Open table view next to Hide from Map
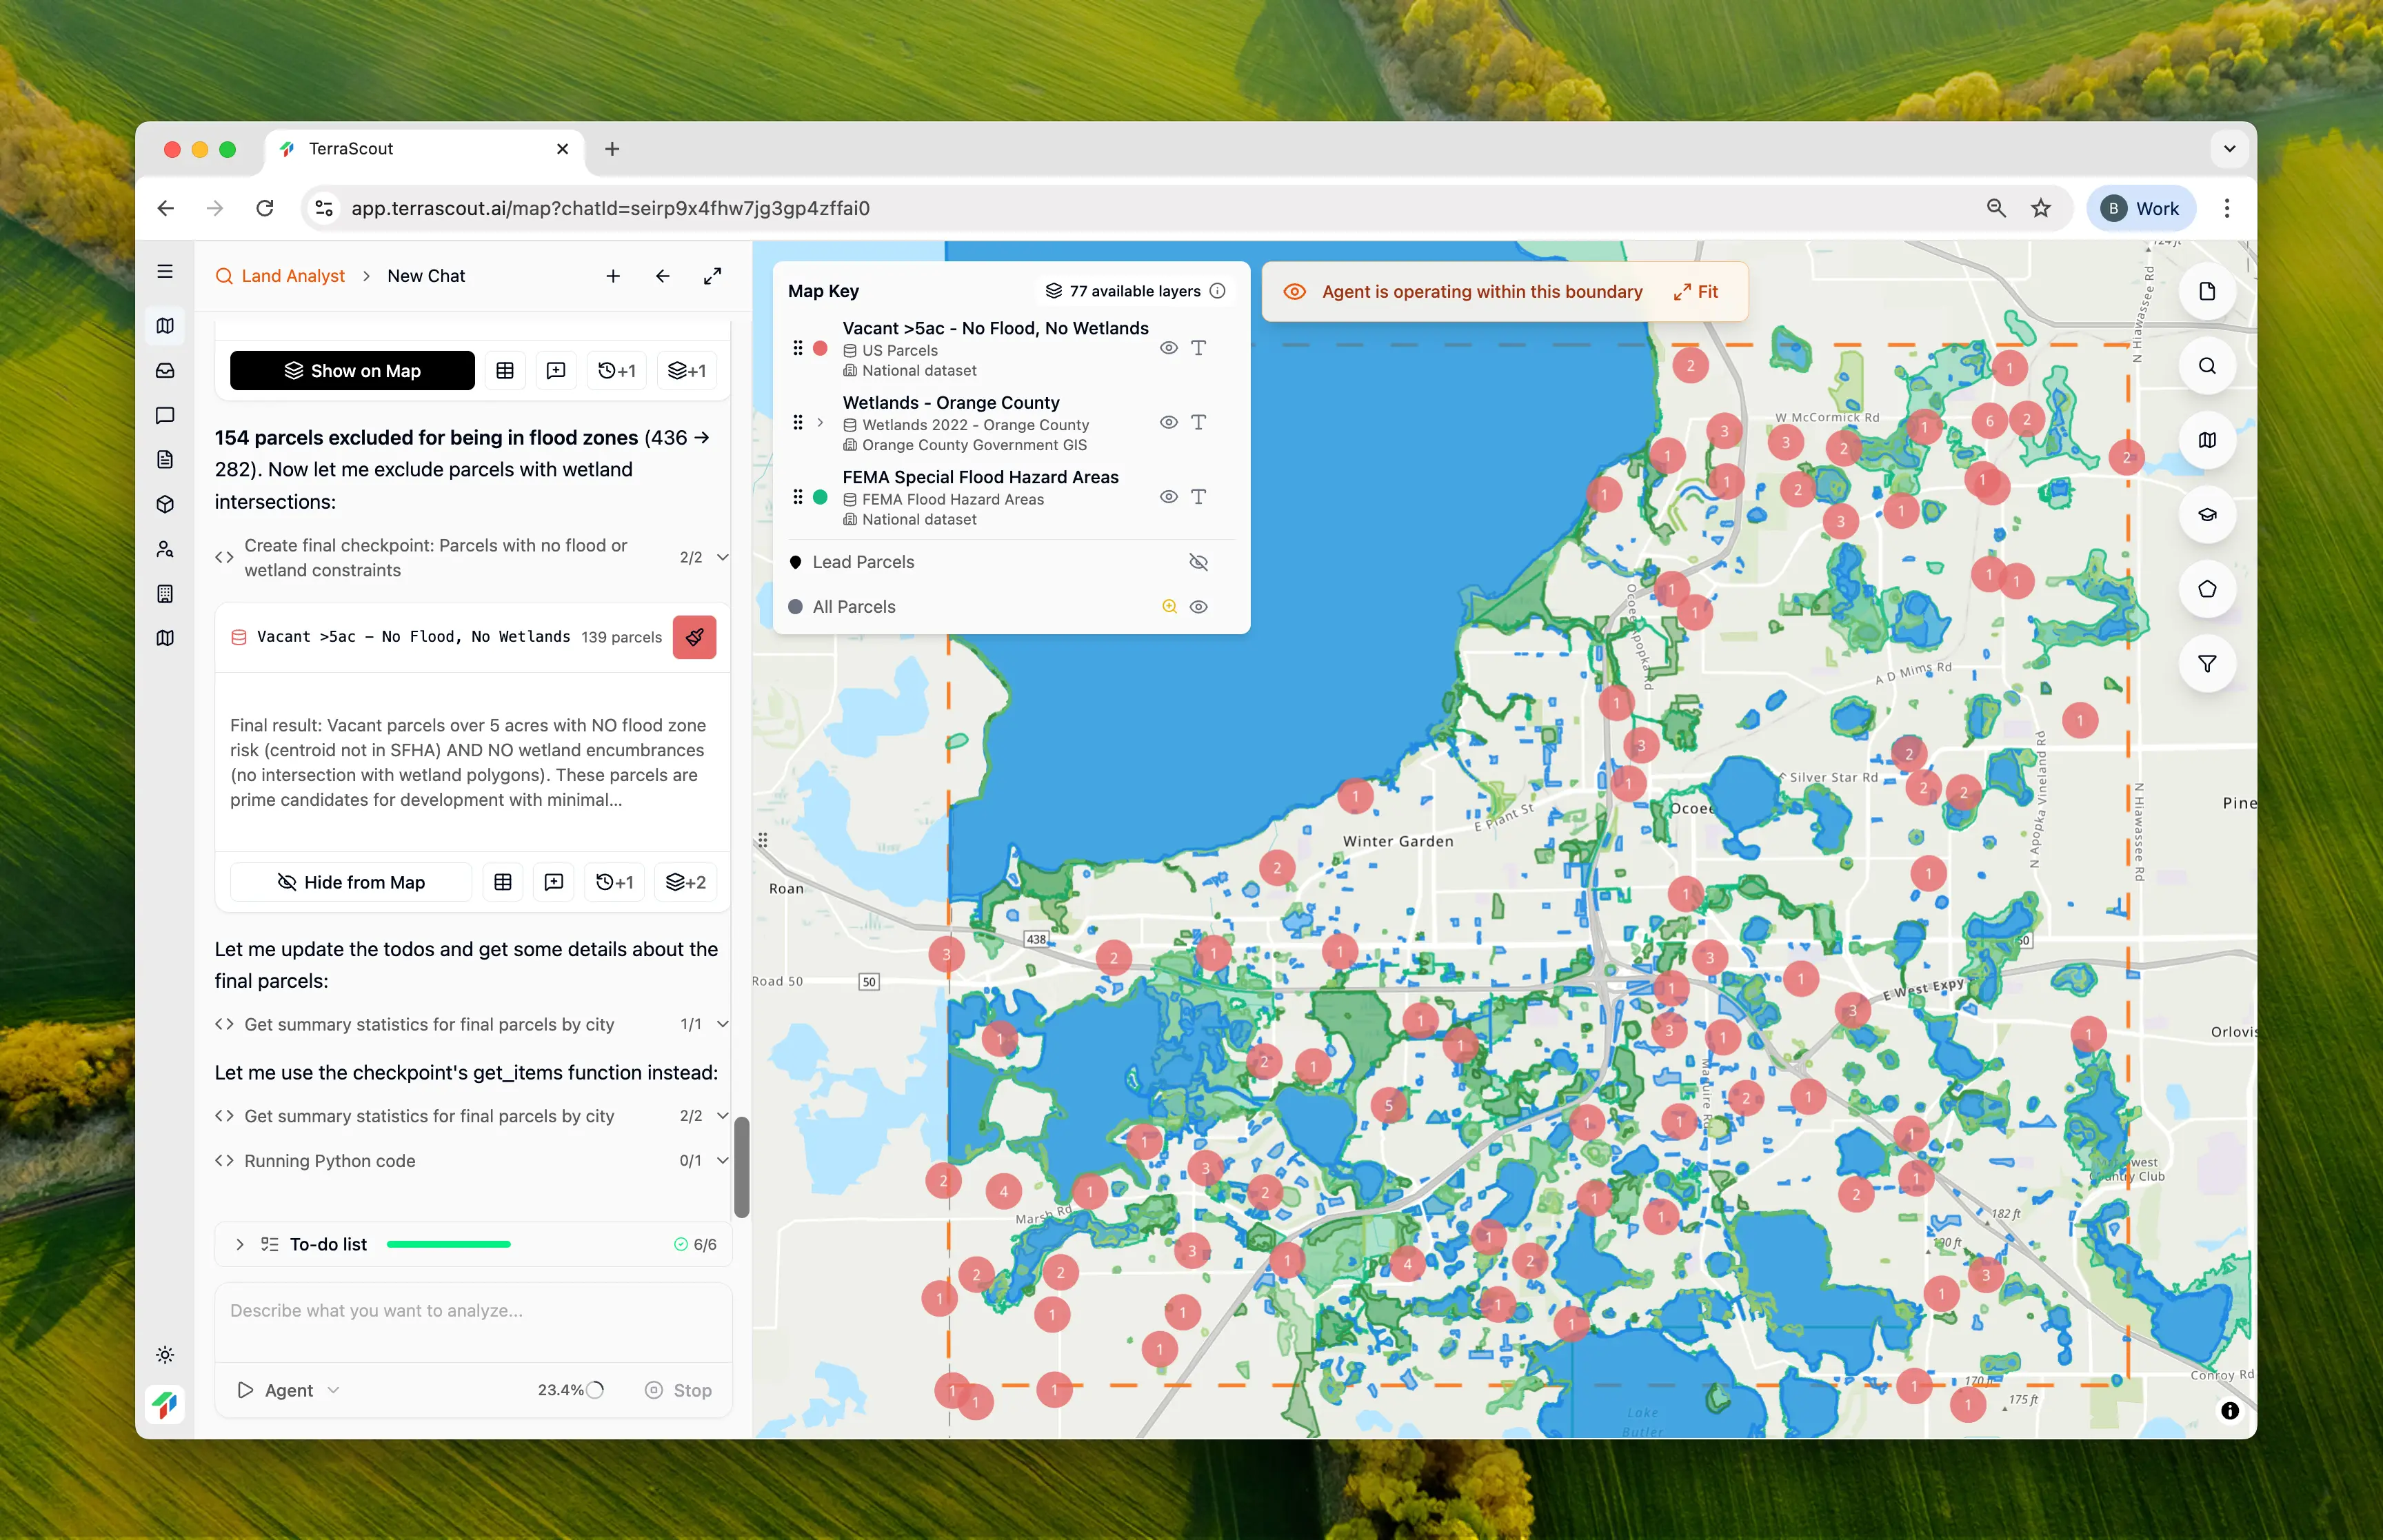 tap(503, 882)
